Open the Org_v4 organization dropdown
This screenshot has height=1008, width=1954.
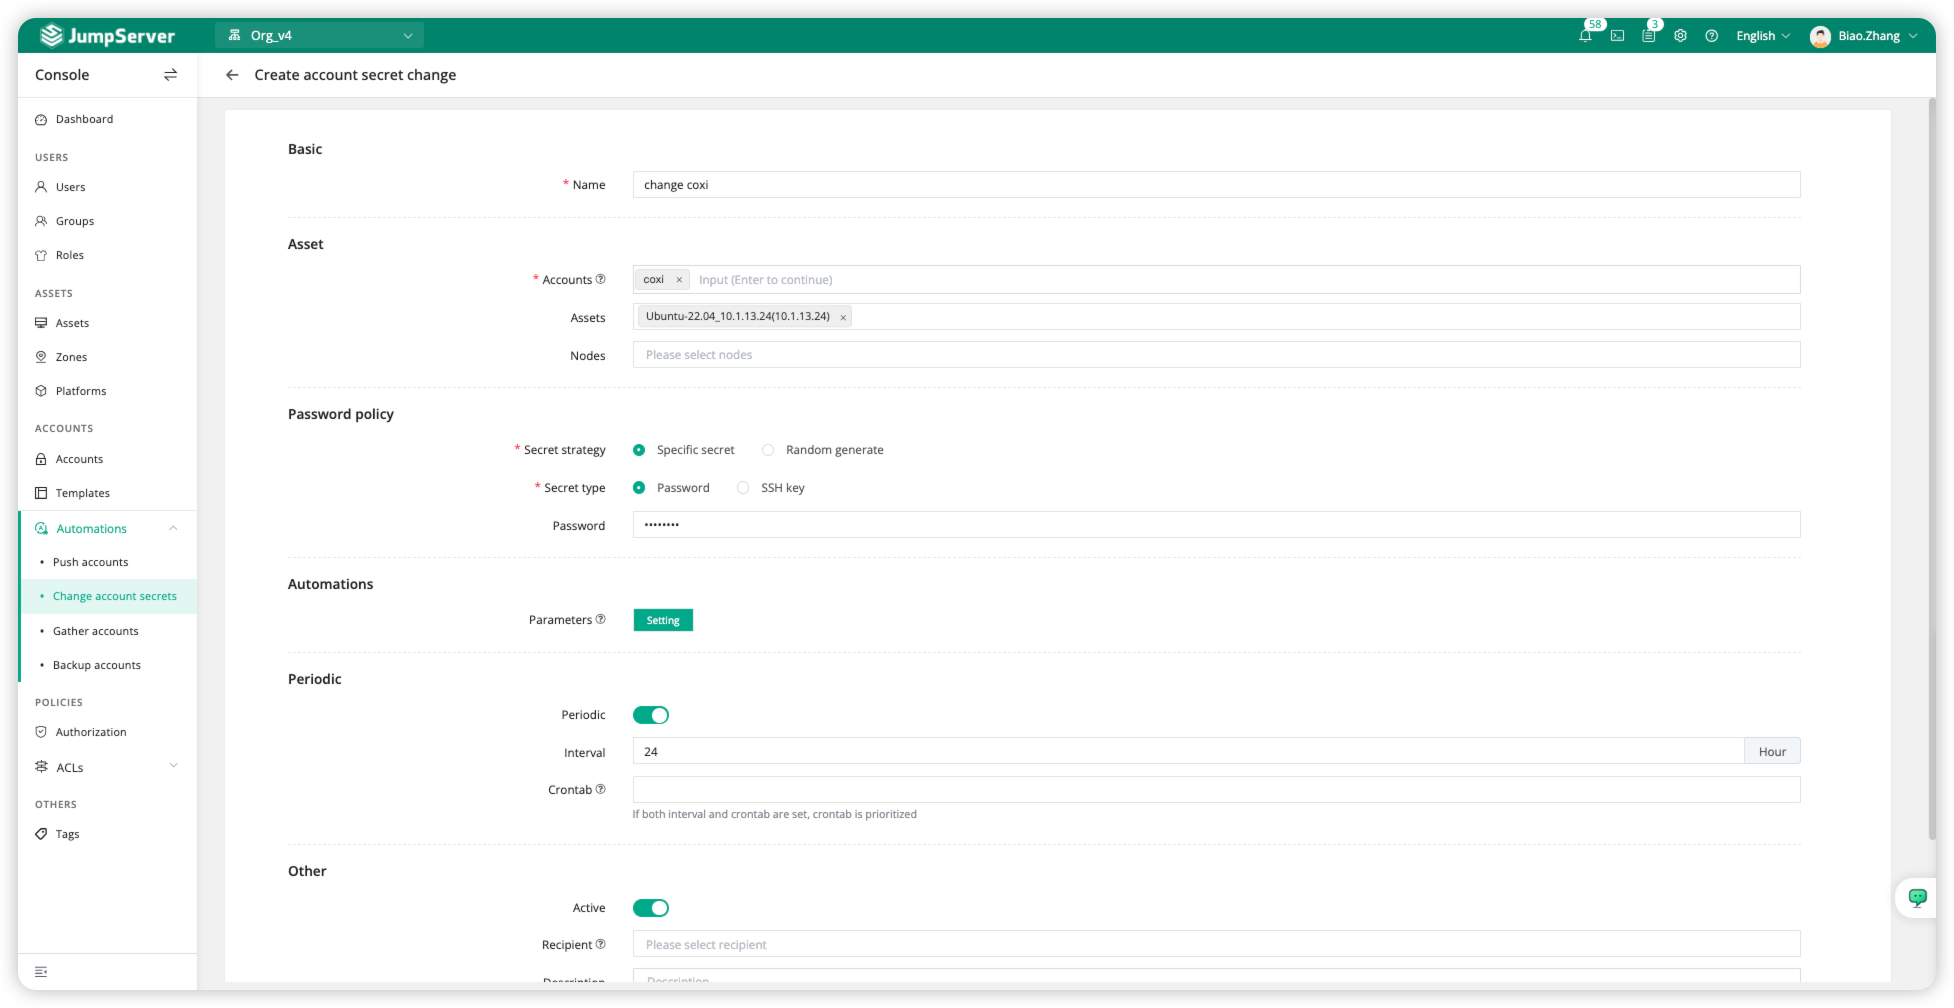(319, 36)
